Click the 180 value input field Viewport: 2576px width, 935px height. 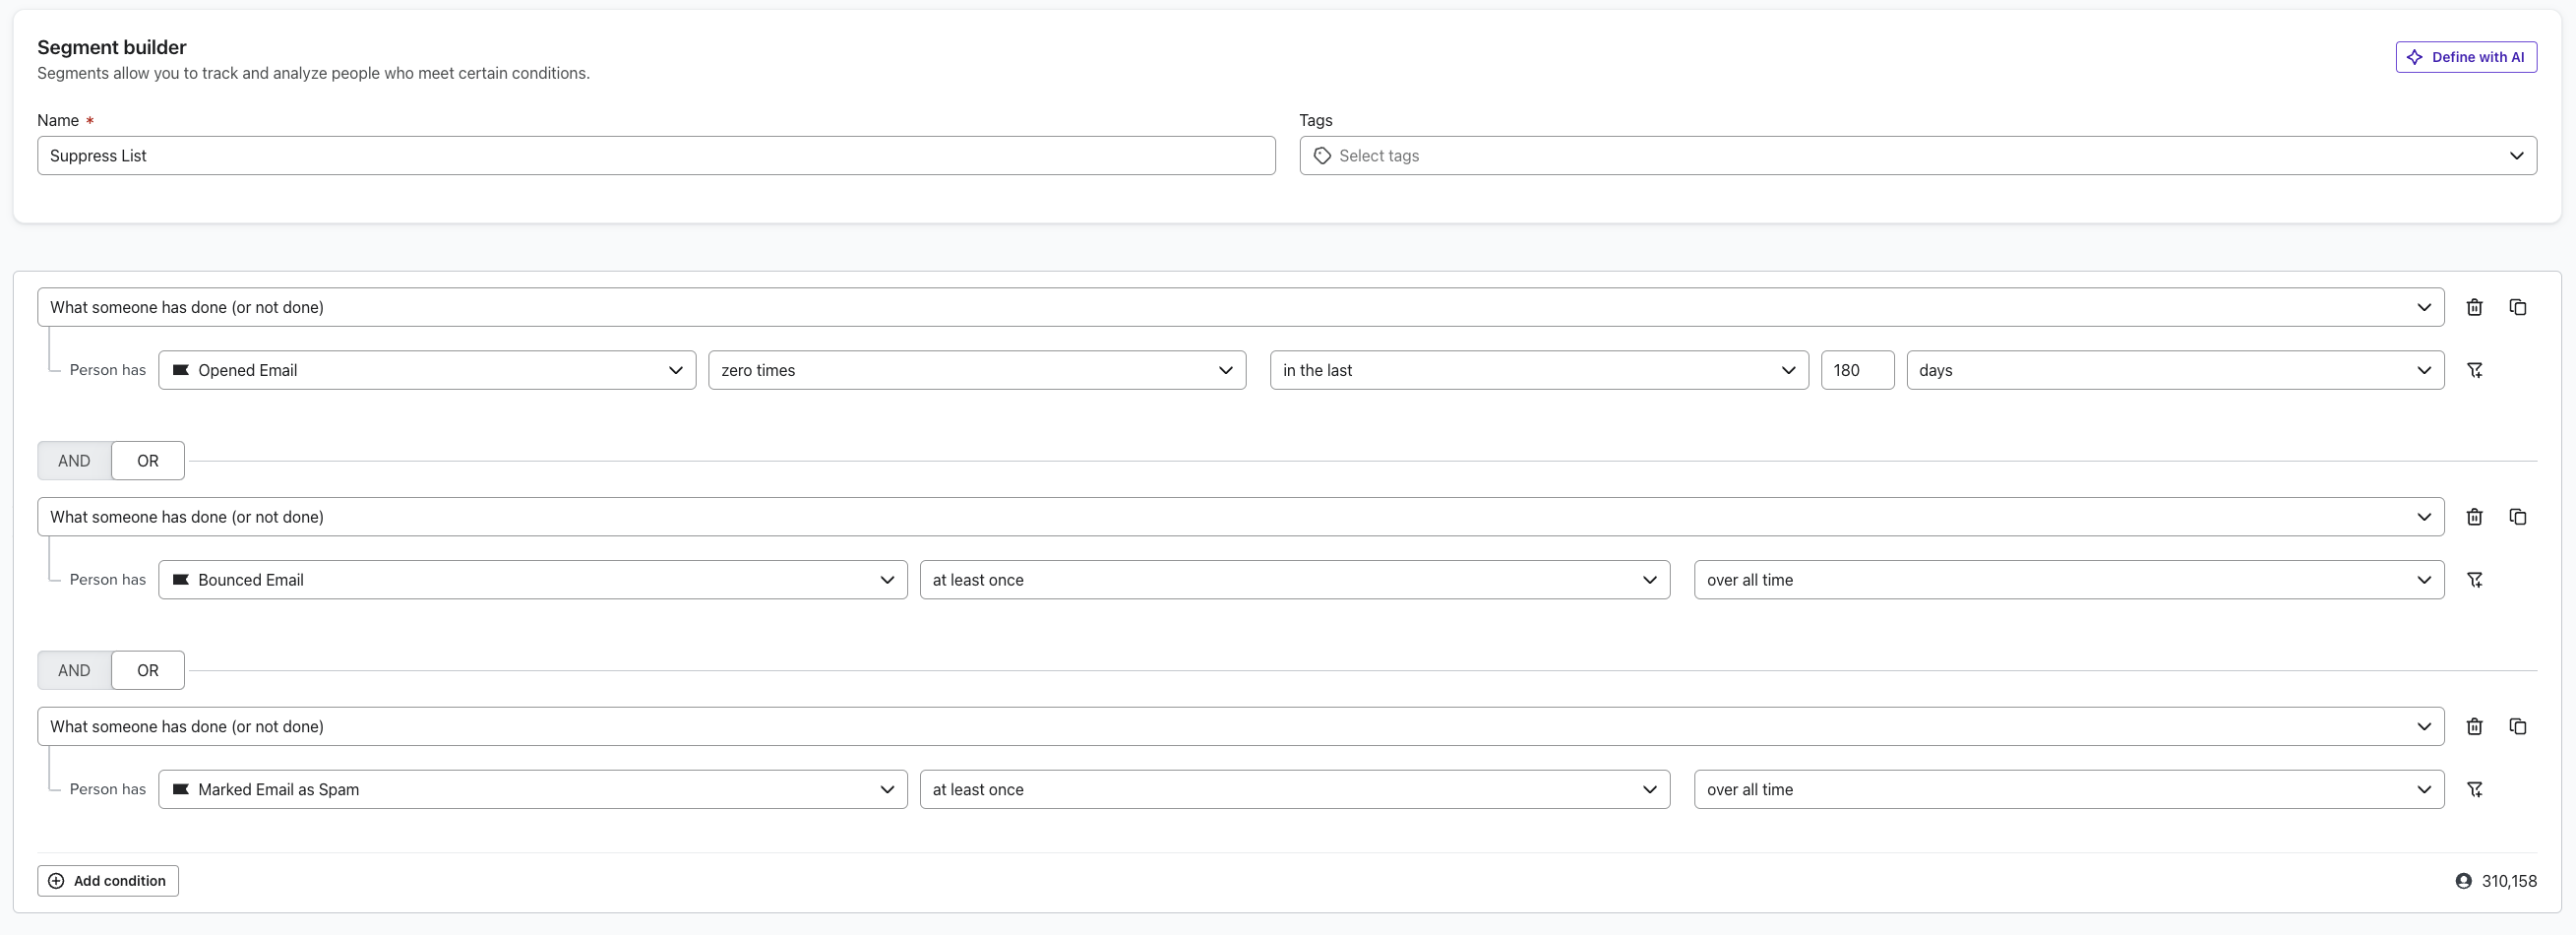point(1856,370)
